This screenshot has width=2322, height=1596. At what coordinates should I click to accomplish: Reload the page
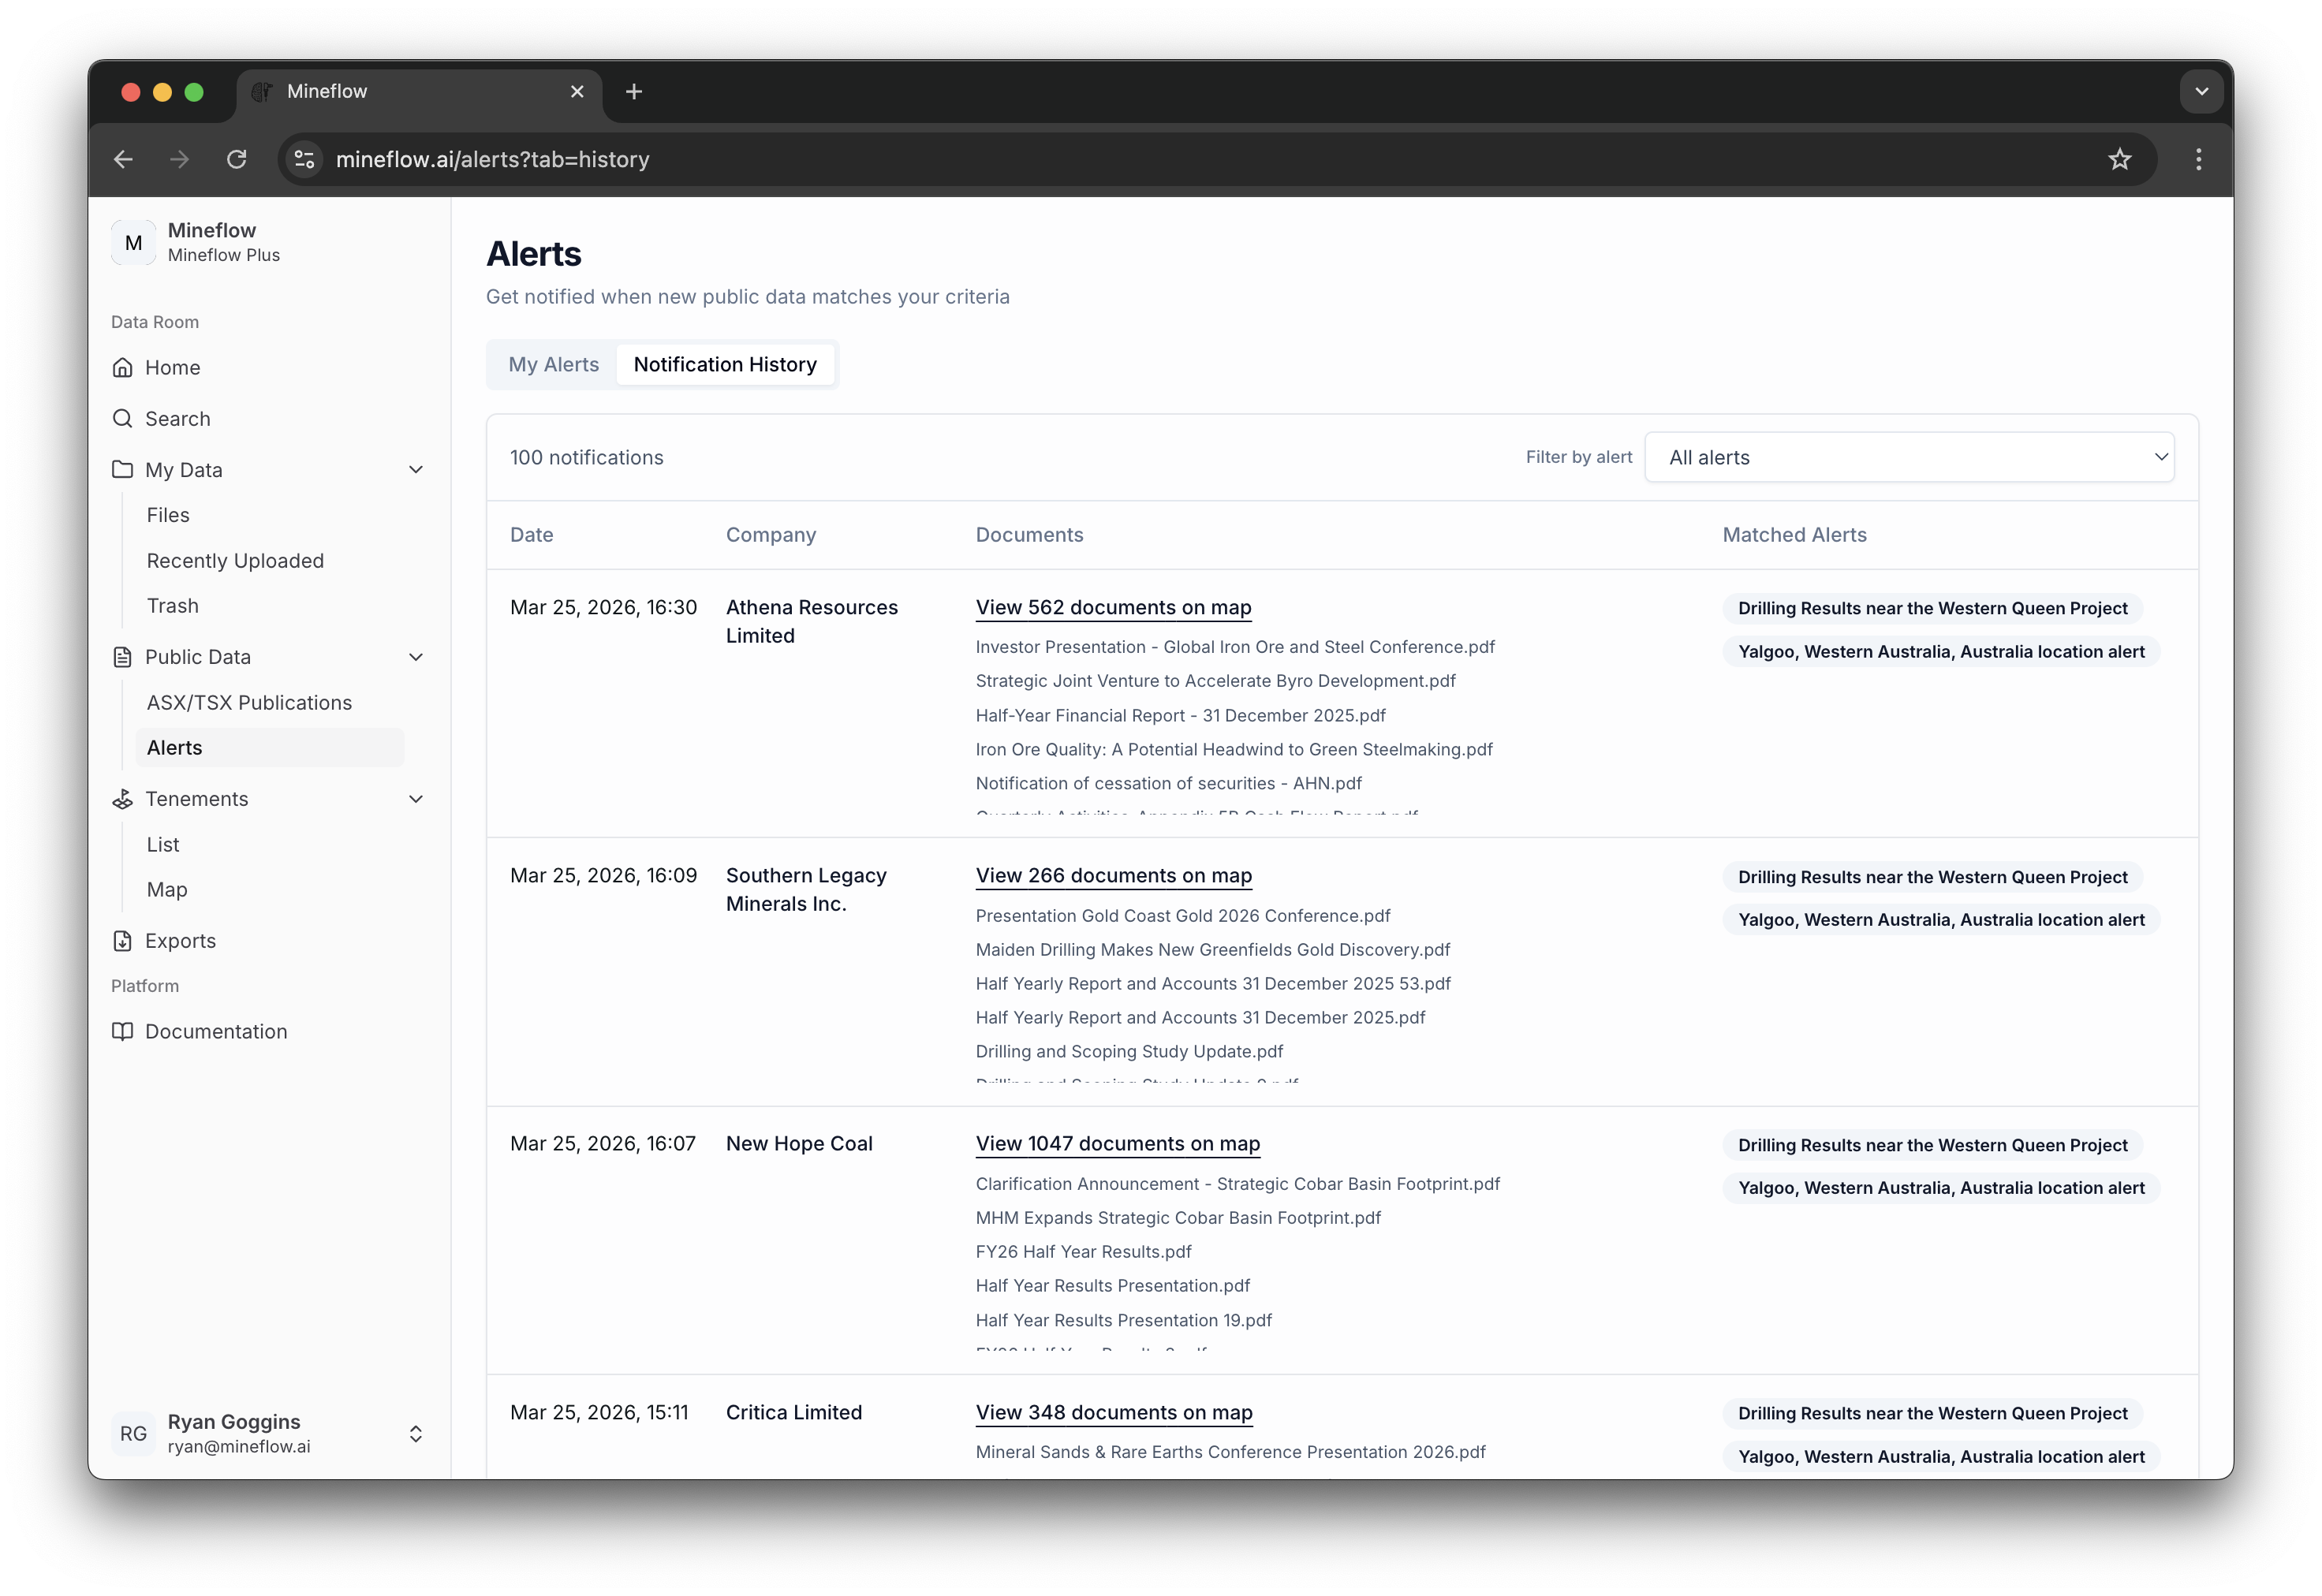(x=237, y=159)
